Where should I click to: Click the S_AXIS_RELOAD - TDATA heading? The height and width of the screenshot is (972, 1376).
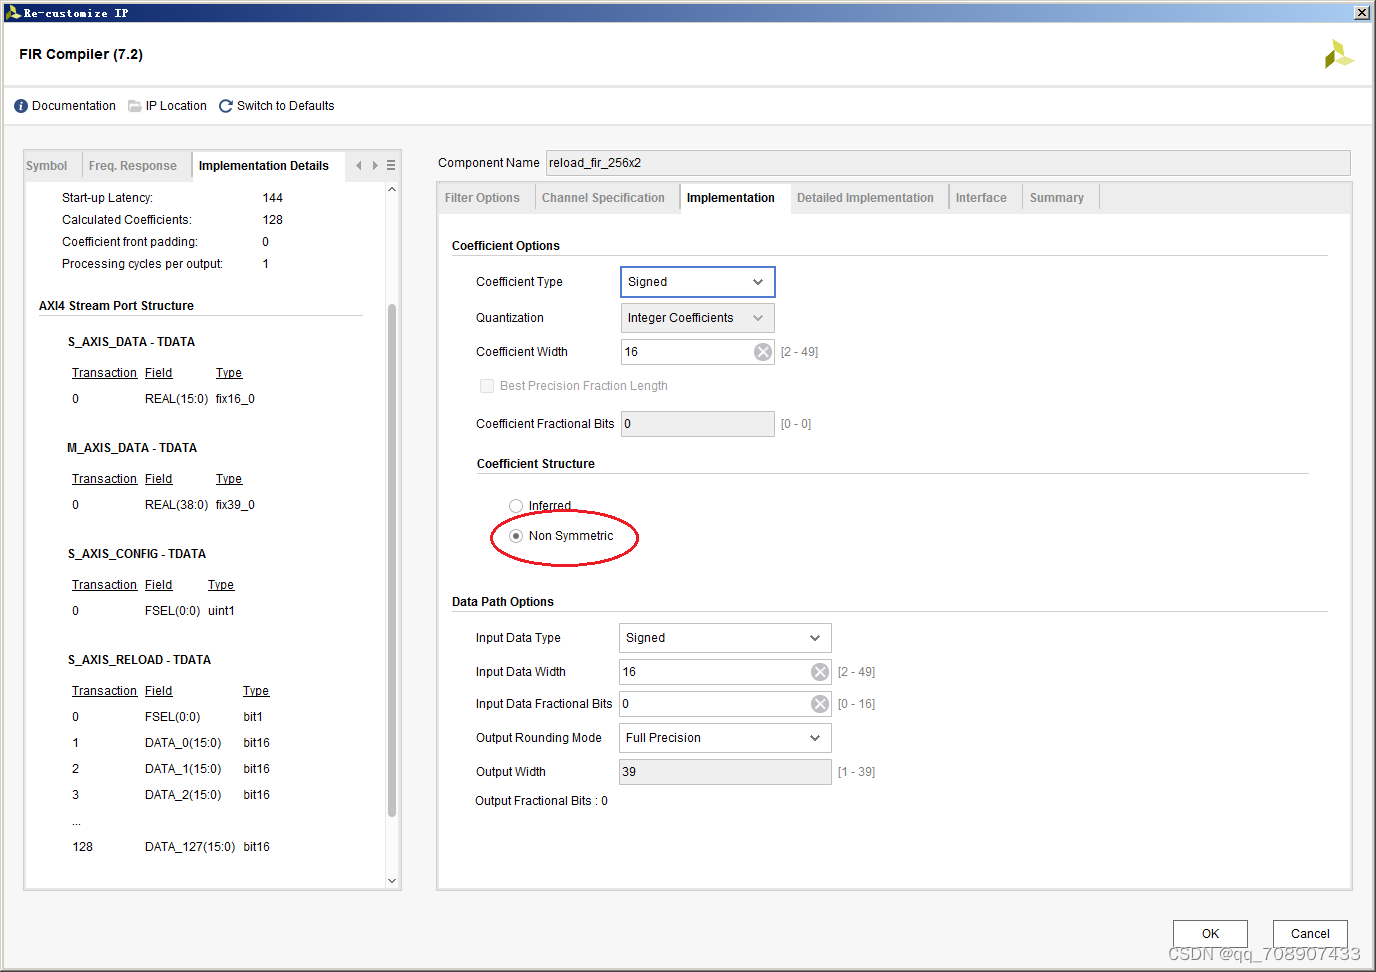click(x=139, y=660)
